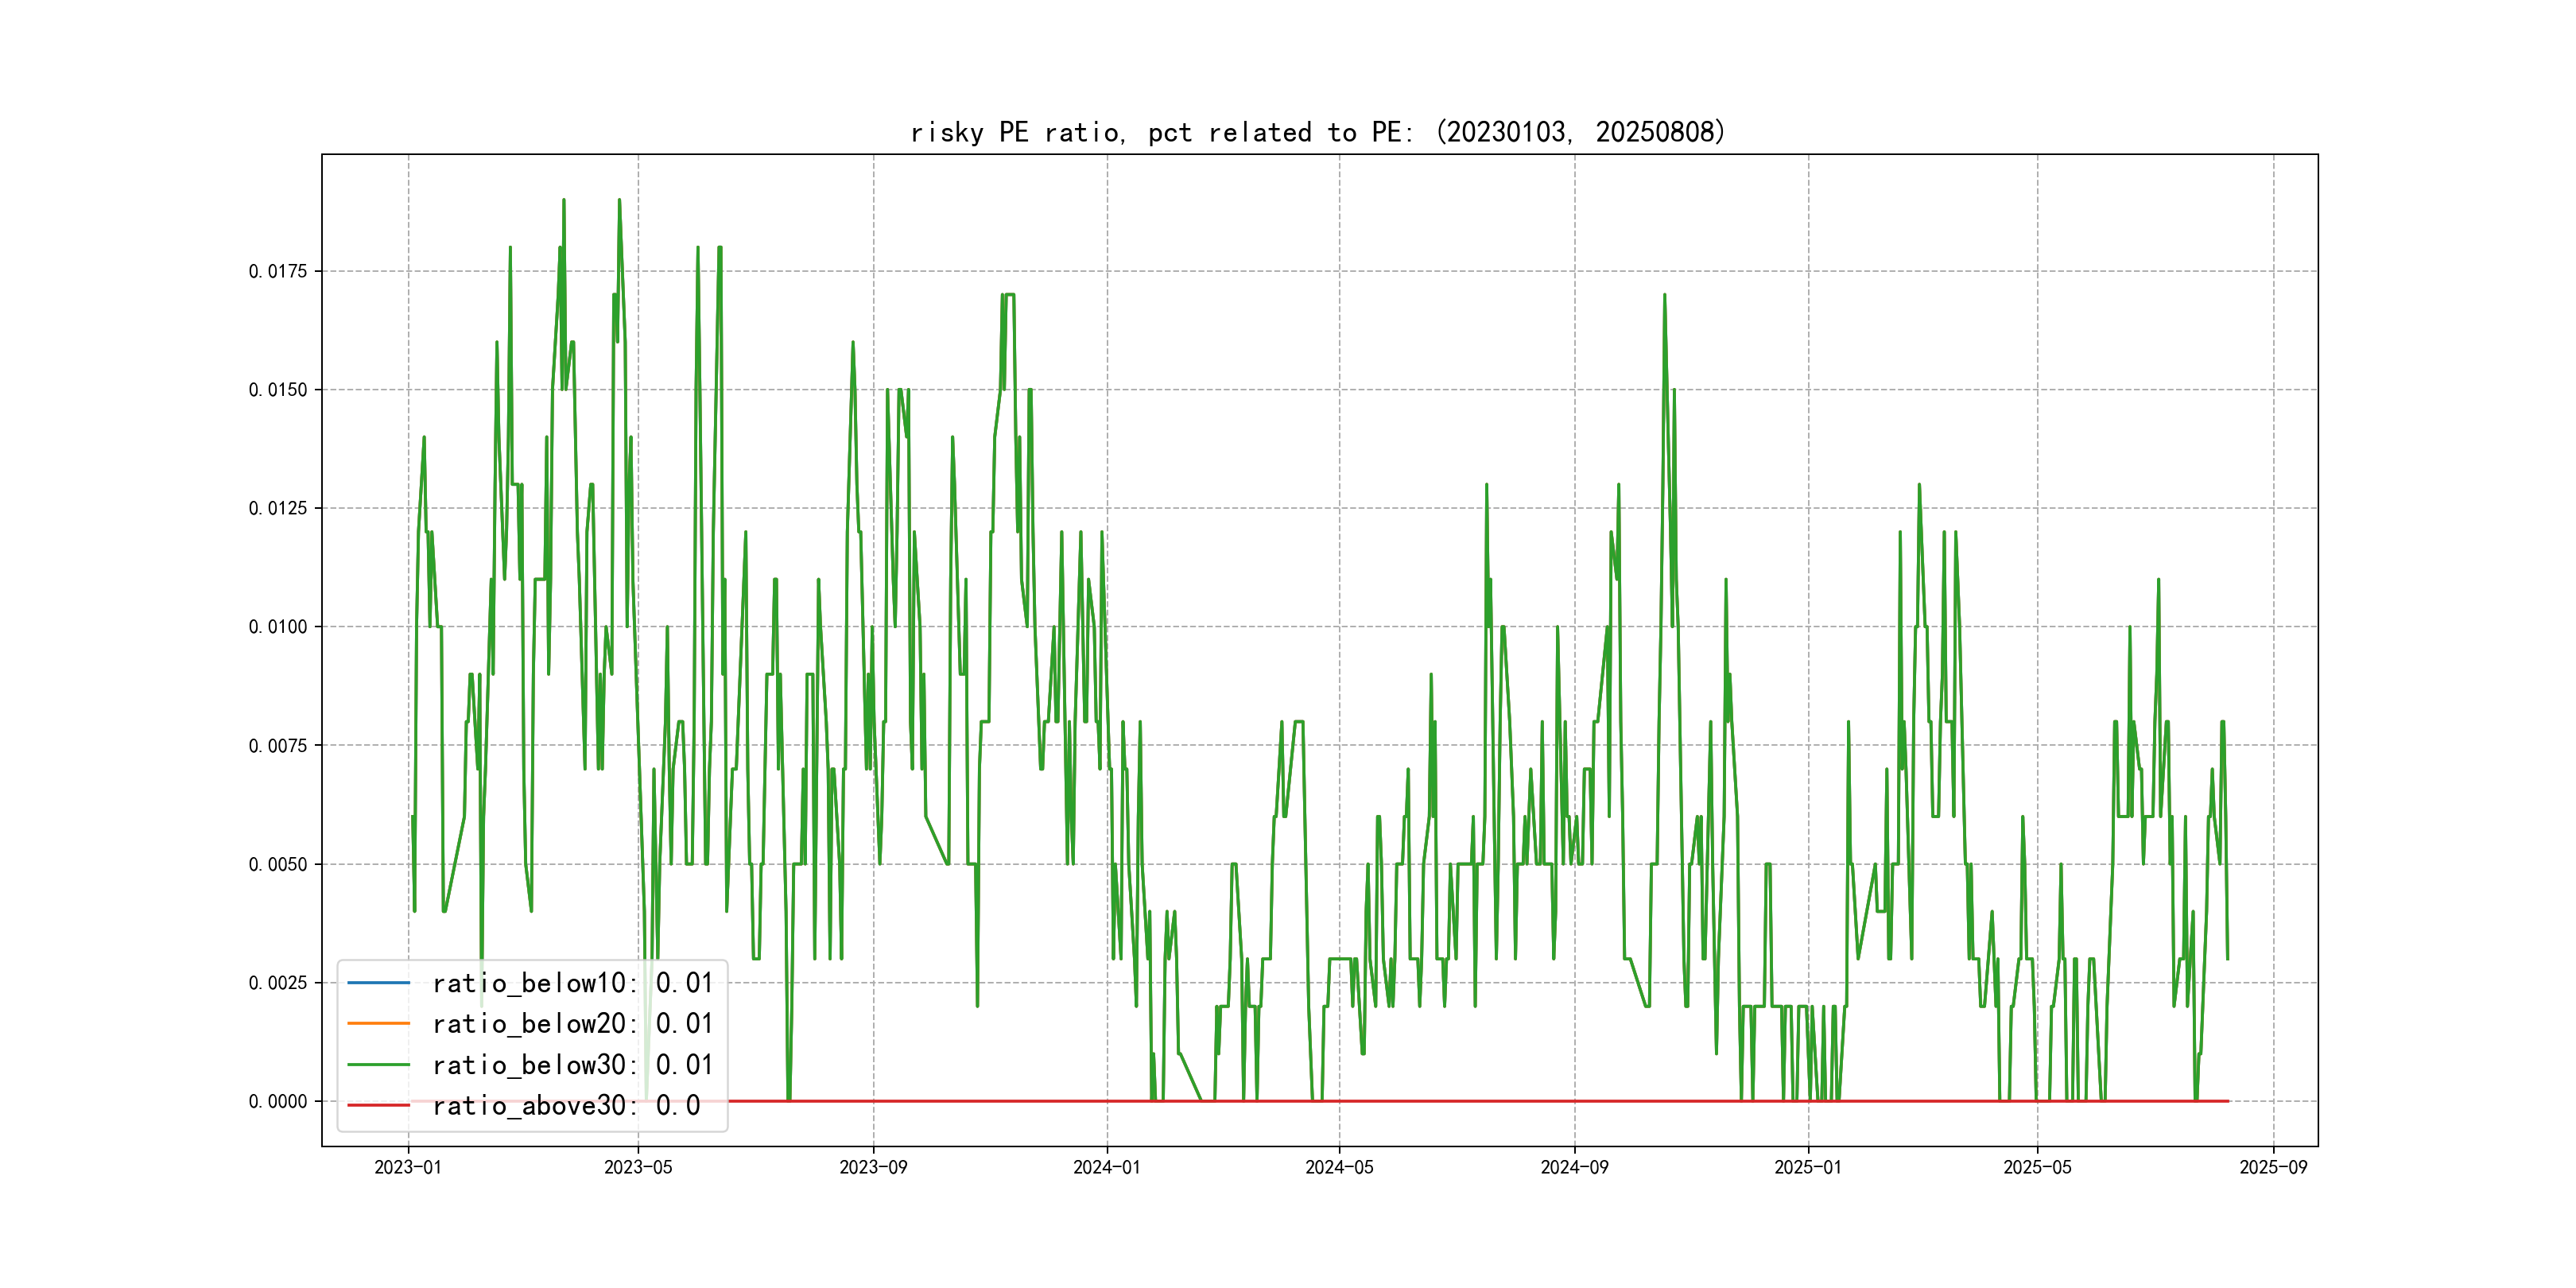Select the ratio_below20: 0.01 legend label

click(572, 1024)
